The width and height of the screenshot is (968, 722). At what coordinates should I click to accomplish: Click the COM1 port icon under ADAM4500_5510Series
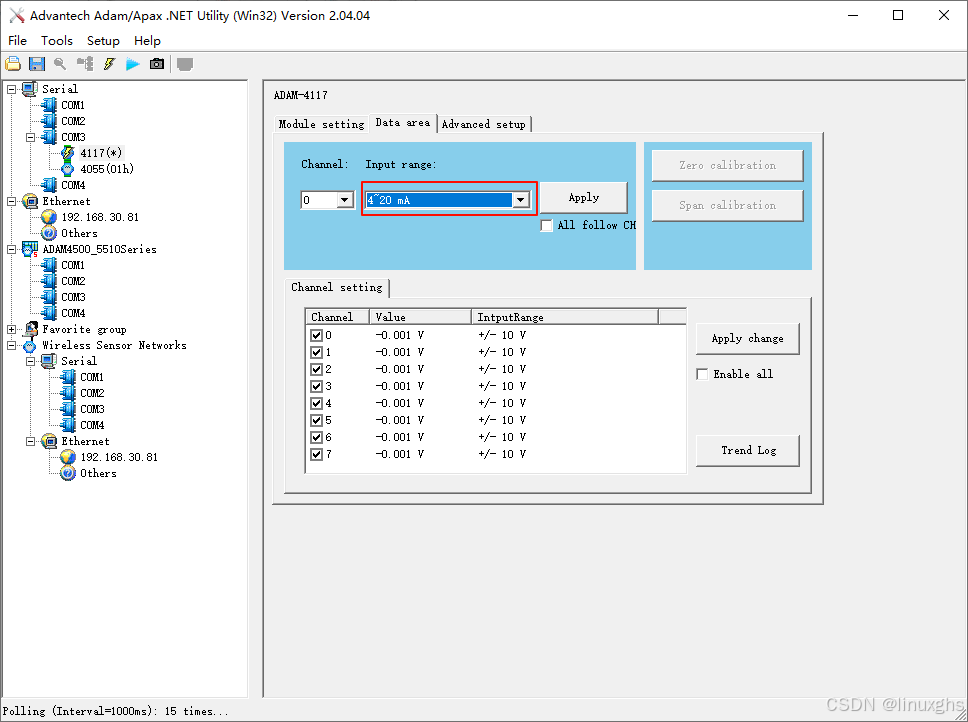coord(49,265)
